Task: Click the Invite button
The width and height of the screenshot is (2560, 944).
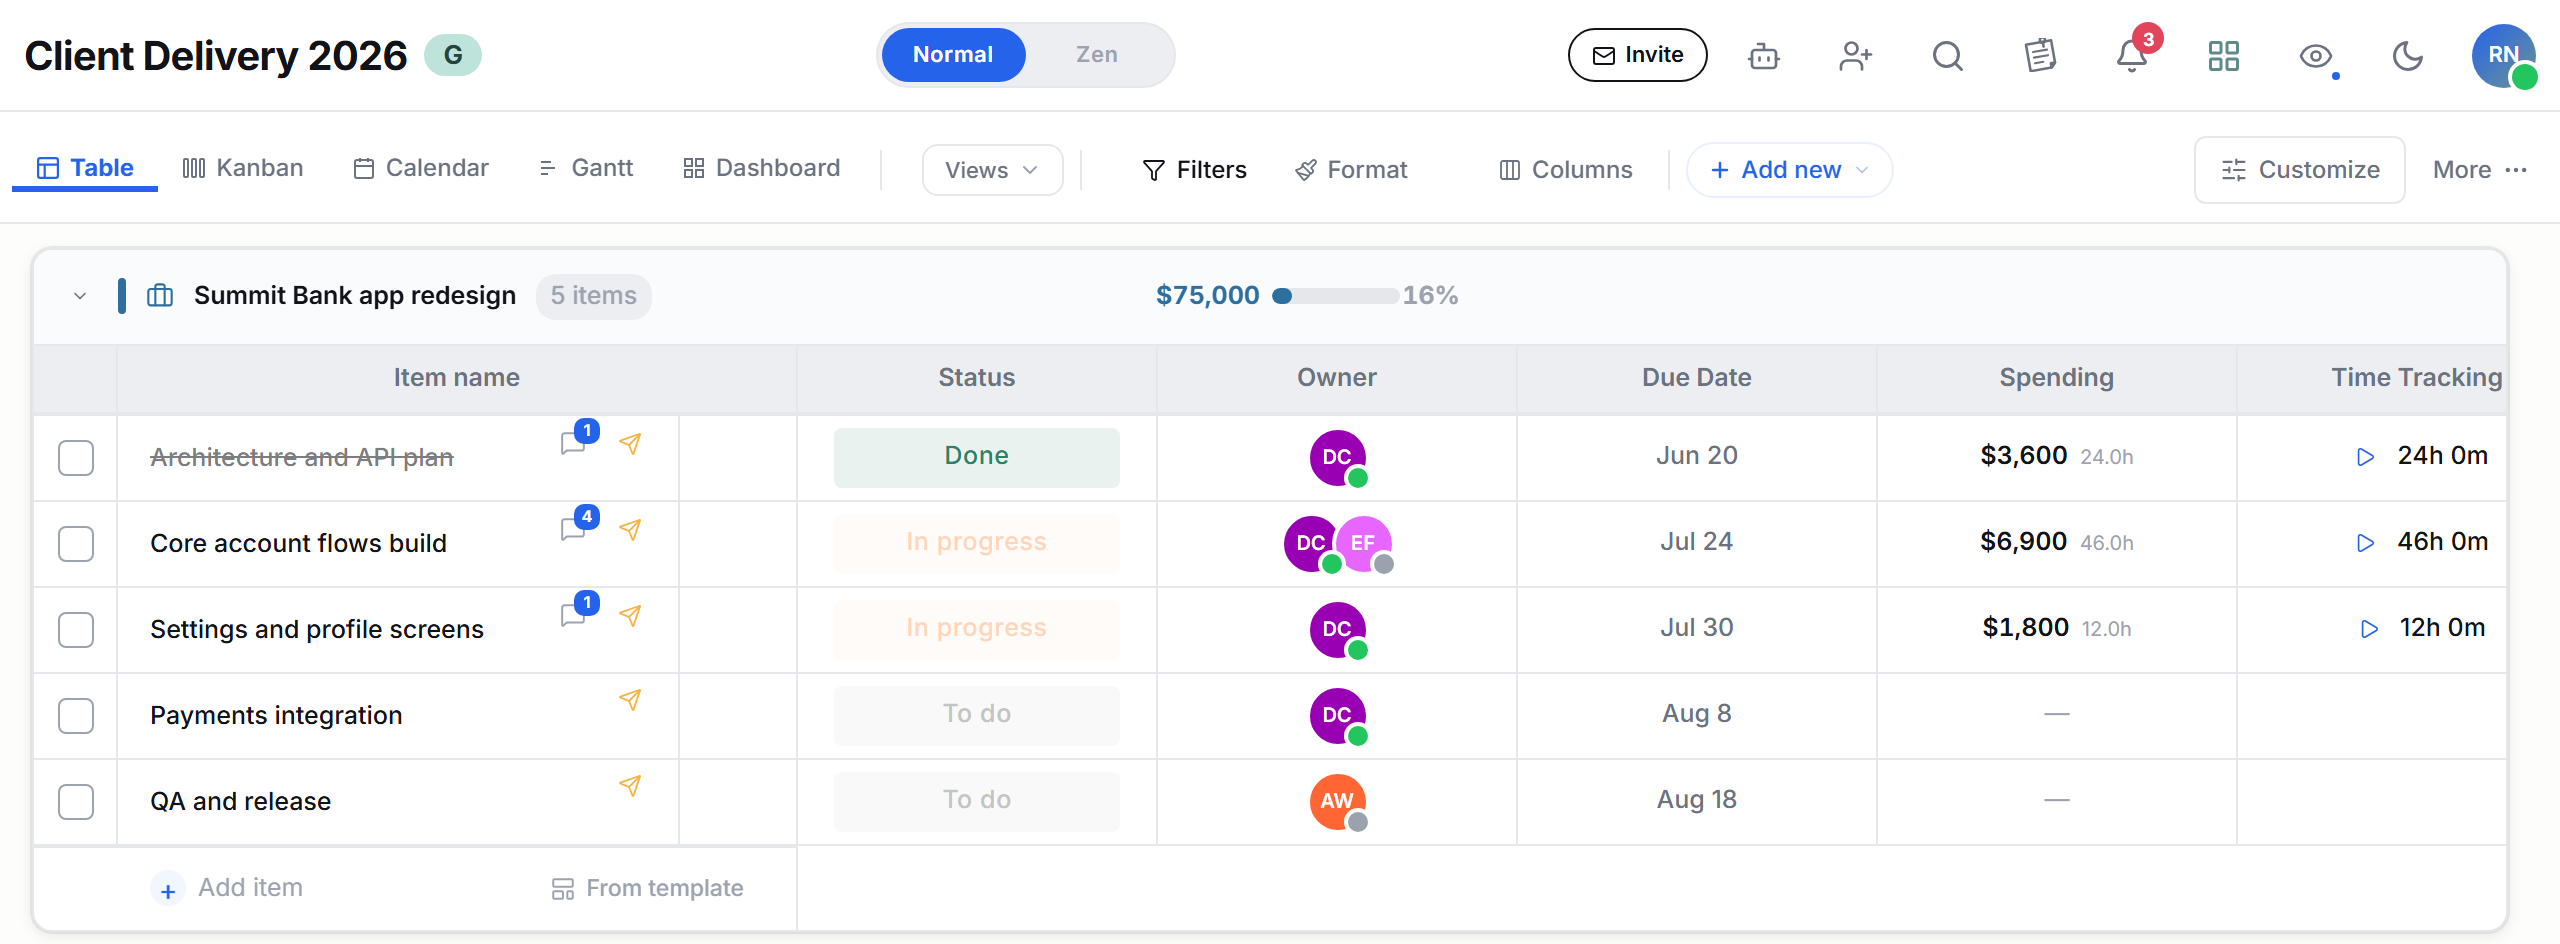Action: pos(1638,55)
